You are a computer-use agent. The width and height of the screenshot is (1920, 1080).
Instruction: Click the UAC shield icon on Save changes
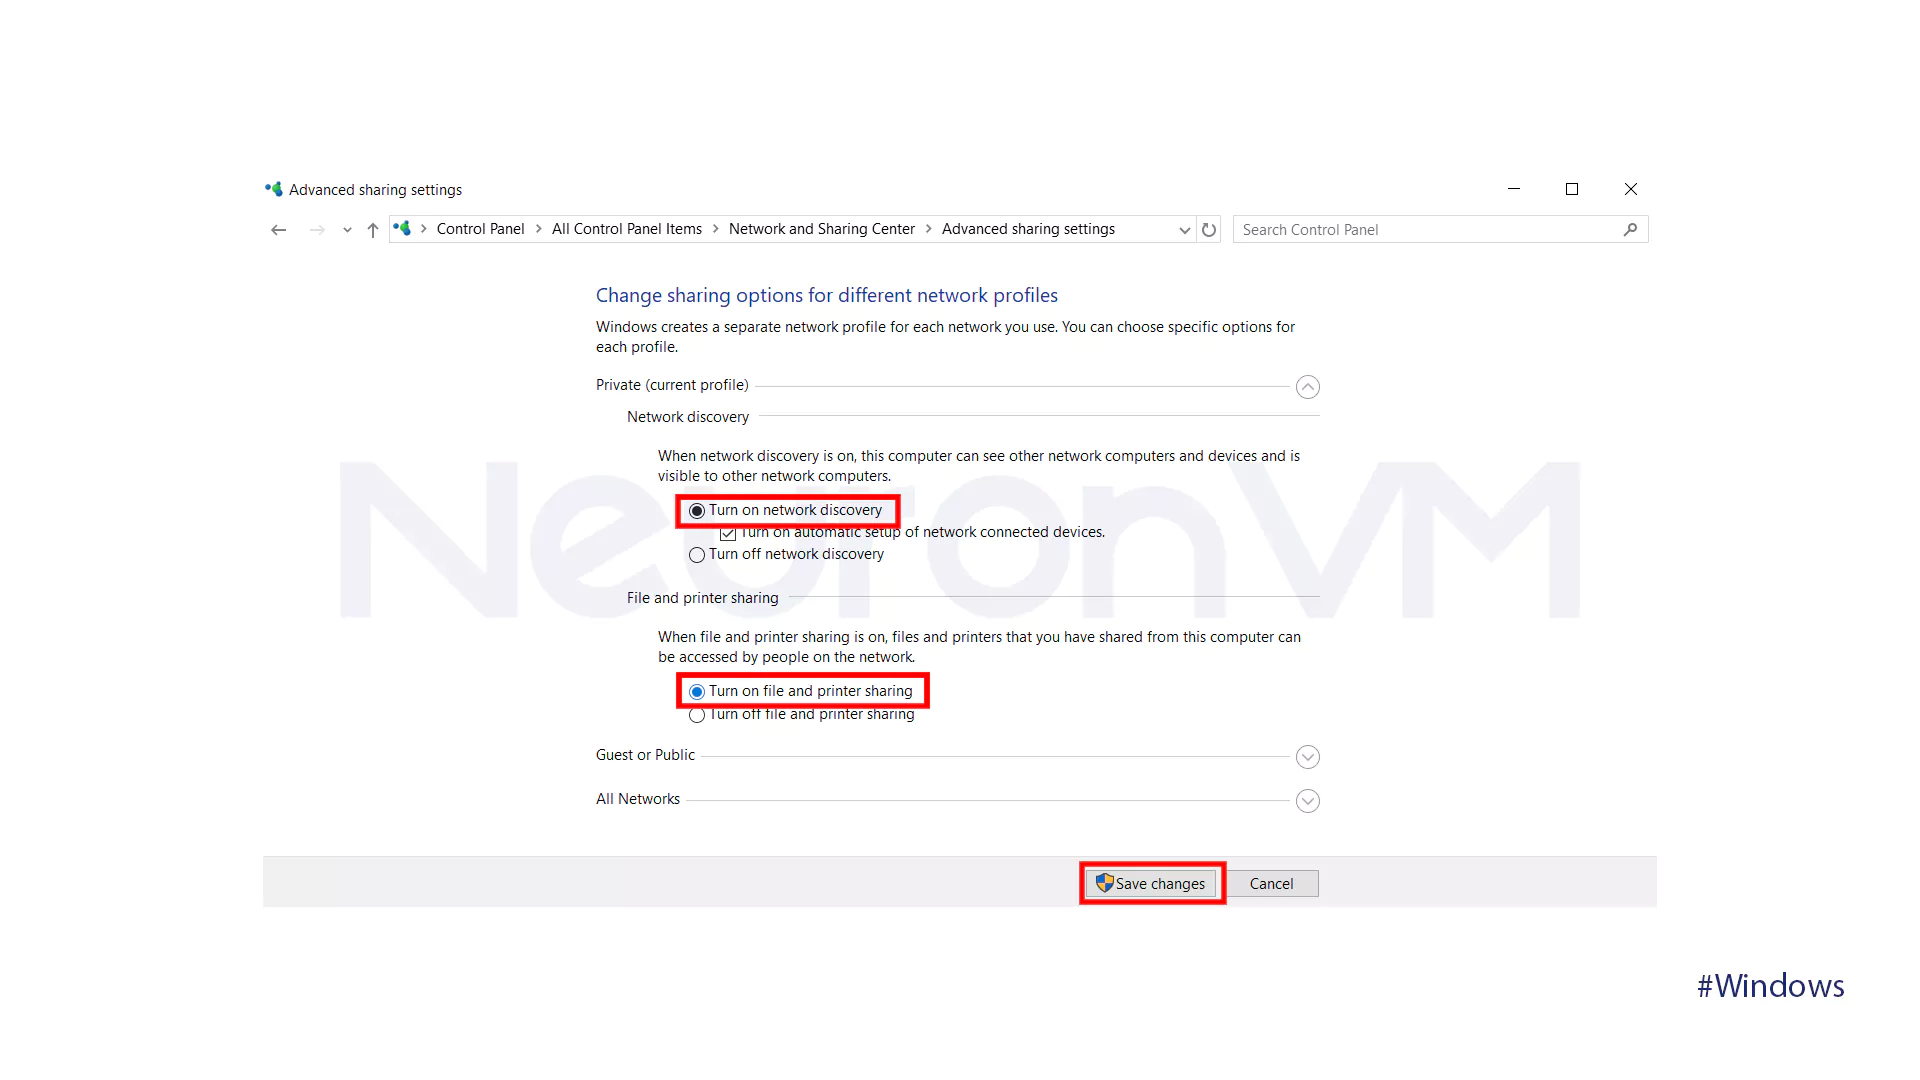(1102, 884)
